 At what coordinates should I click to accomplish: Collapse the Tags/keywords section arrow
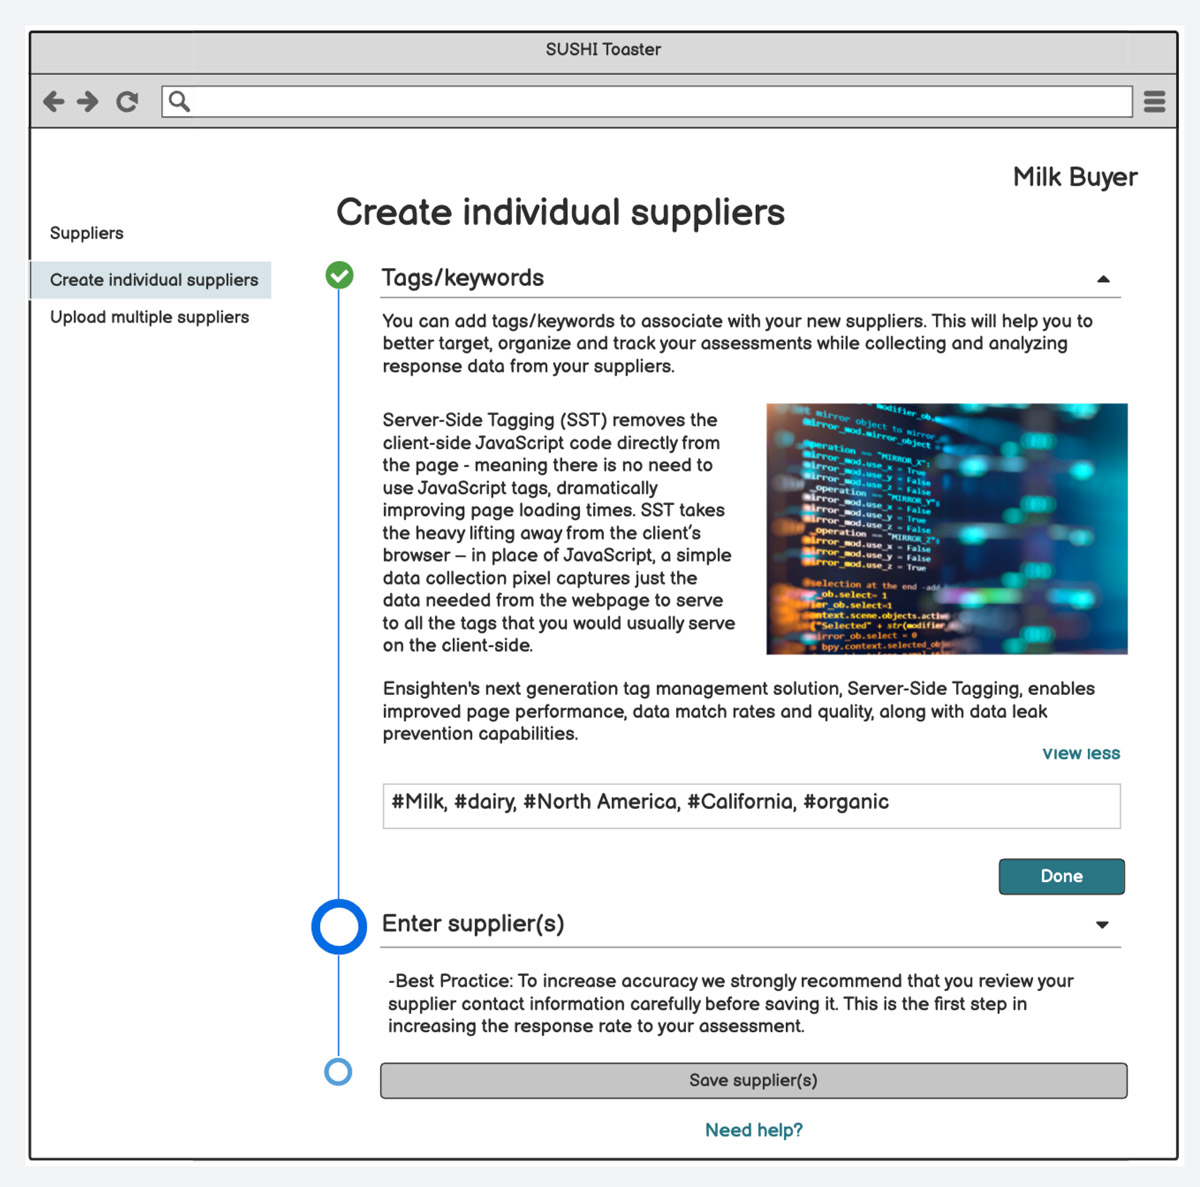click(1103, 279)
